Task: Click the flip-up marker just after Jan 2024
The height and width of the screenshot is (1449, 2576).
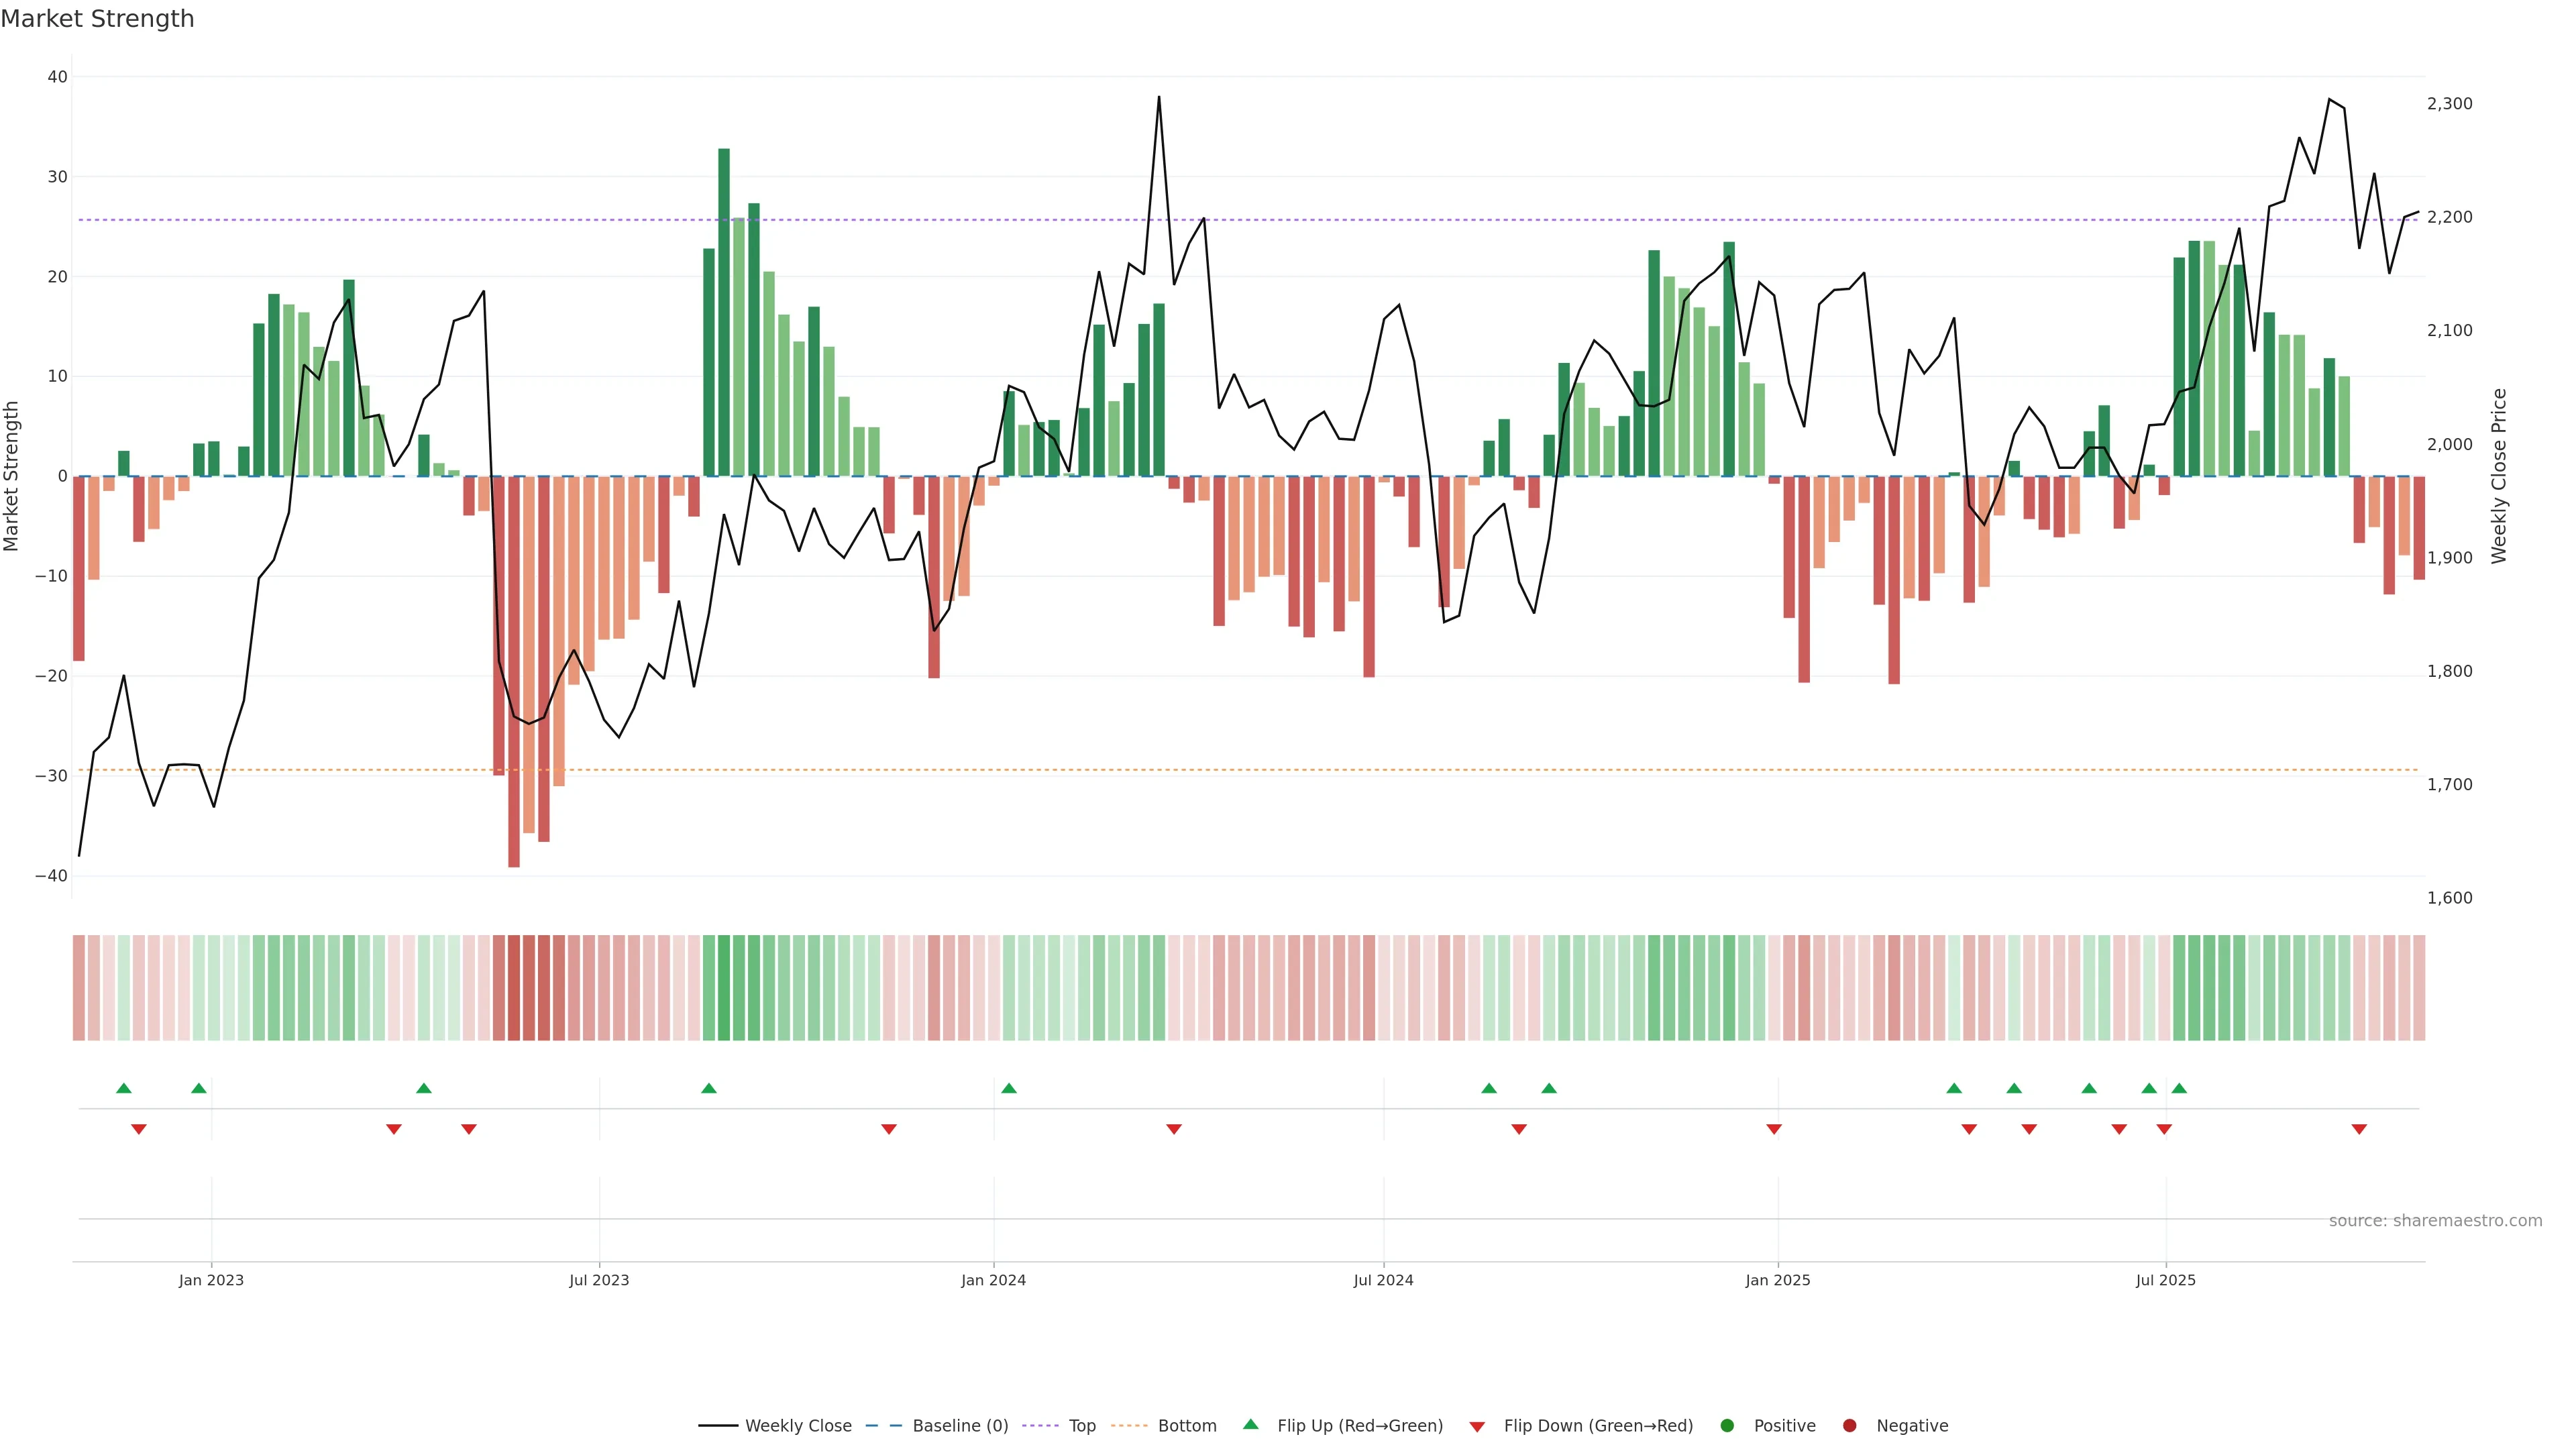Action: [x=1009, y=1088]
